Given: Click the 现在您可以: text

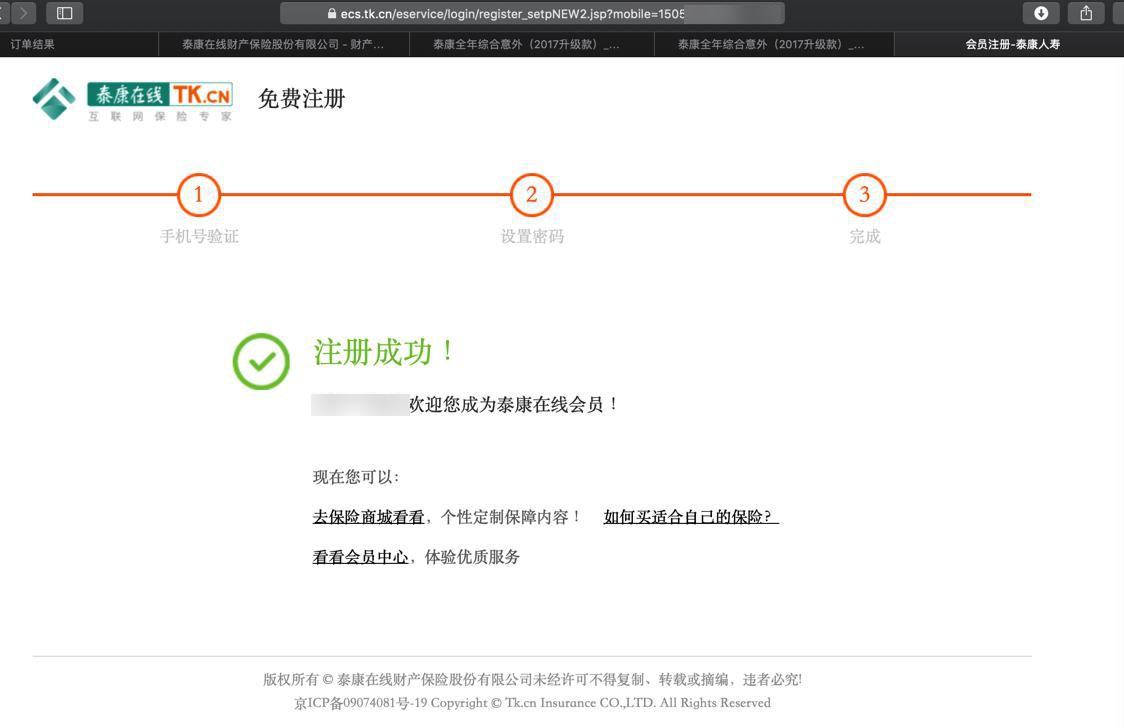Looking at the screenshot, I should [x=356, y=477].
